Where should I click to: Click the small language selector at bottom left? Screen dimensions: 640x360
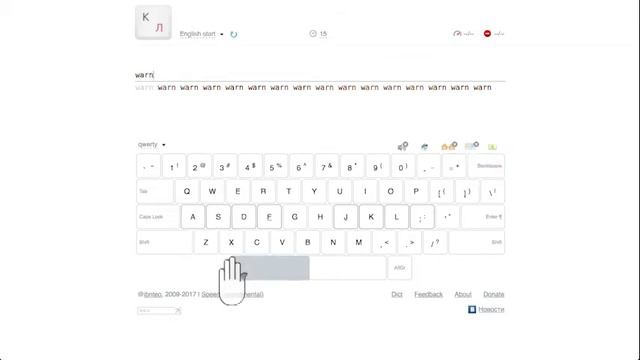[159, 311]
